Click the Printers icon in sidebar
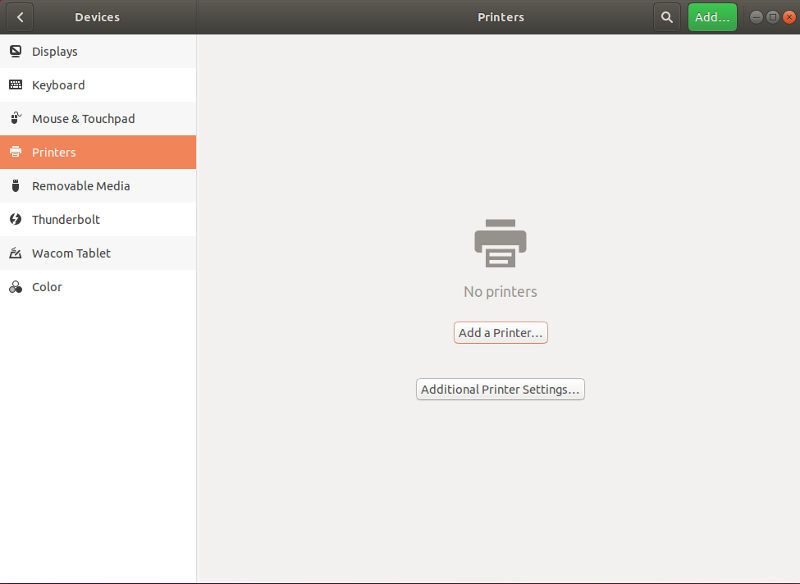 [x=16, y=152]
